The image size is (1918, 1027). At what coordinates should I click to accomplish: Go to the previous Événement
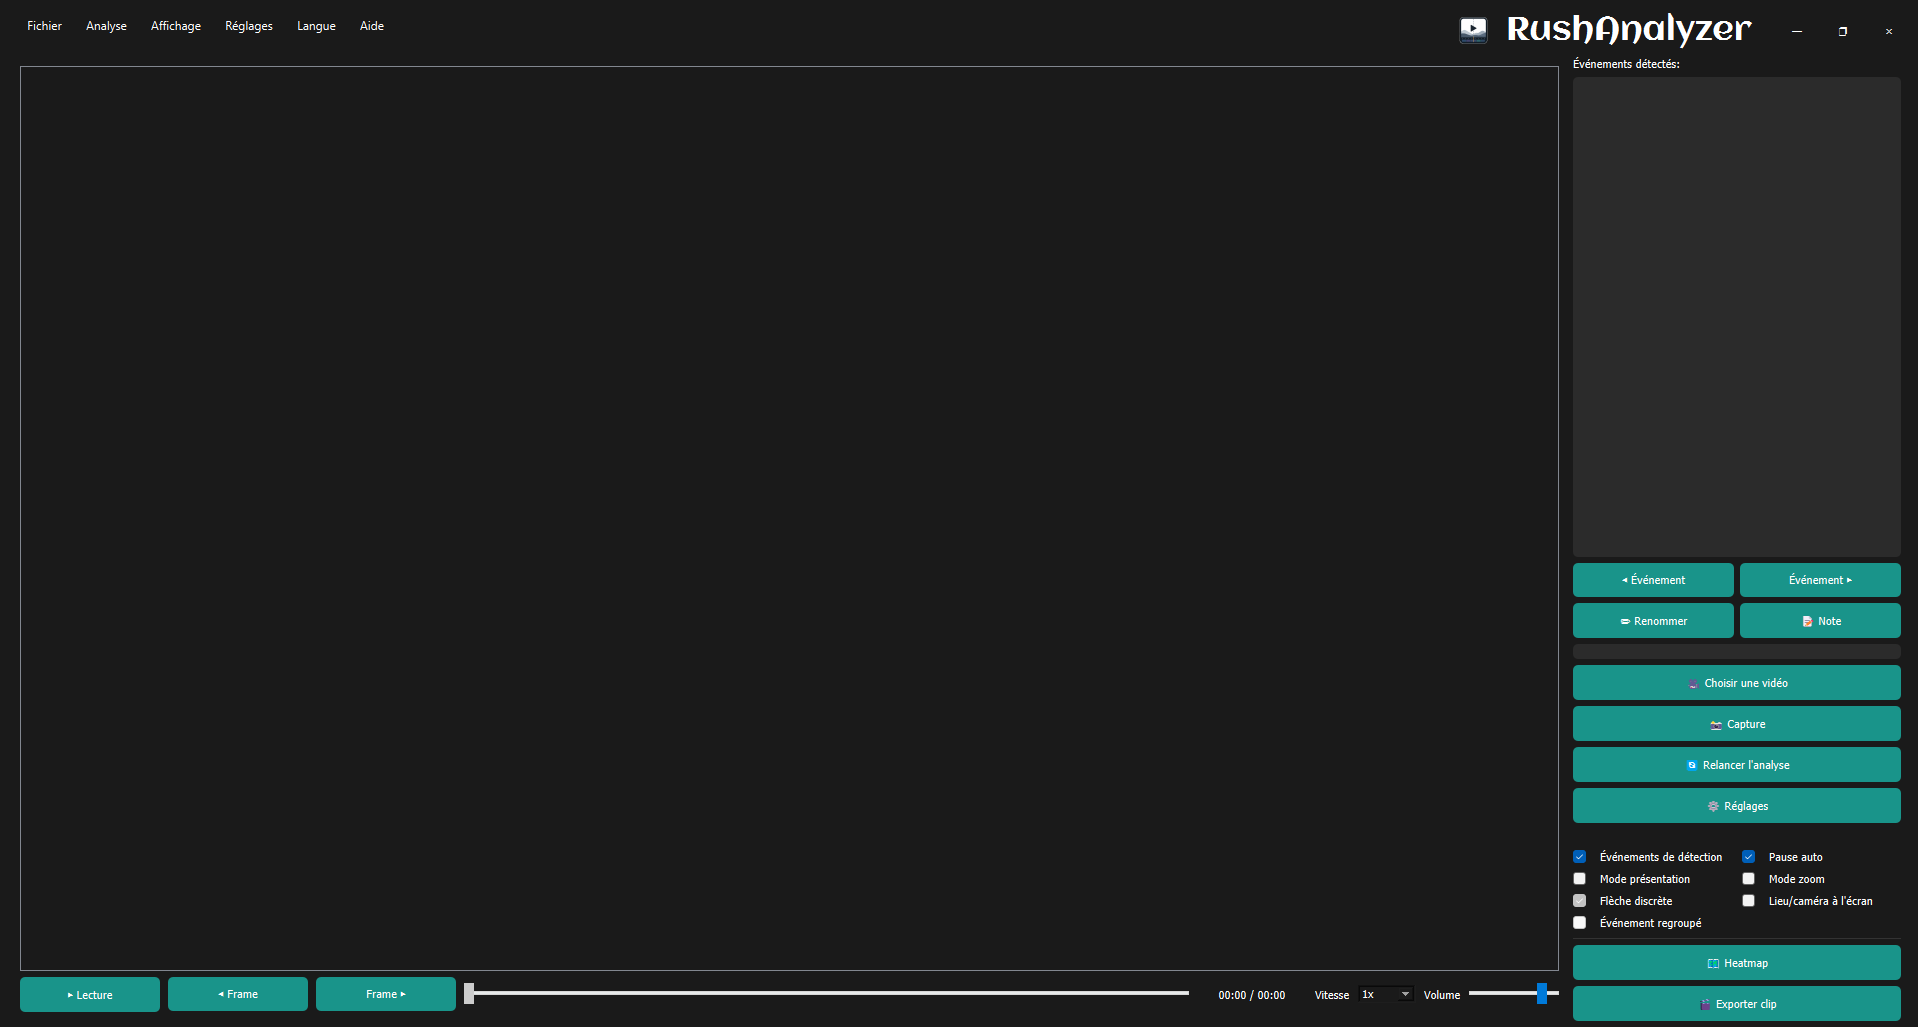(x=1653, y=580)
